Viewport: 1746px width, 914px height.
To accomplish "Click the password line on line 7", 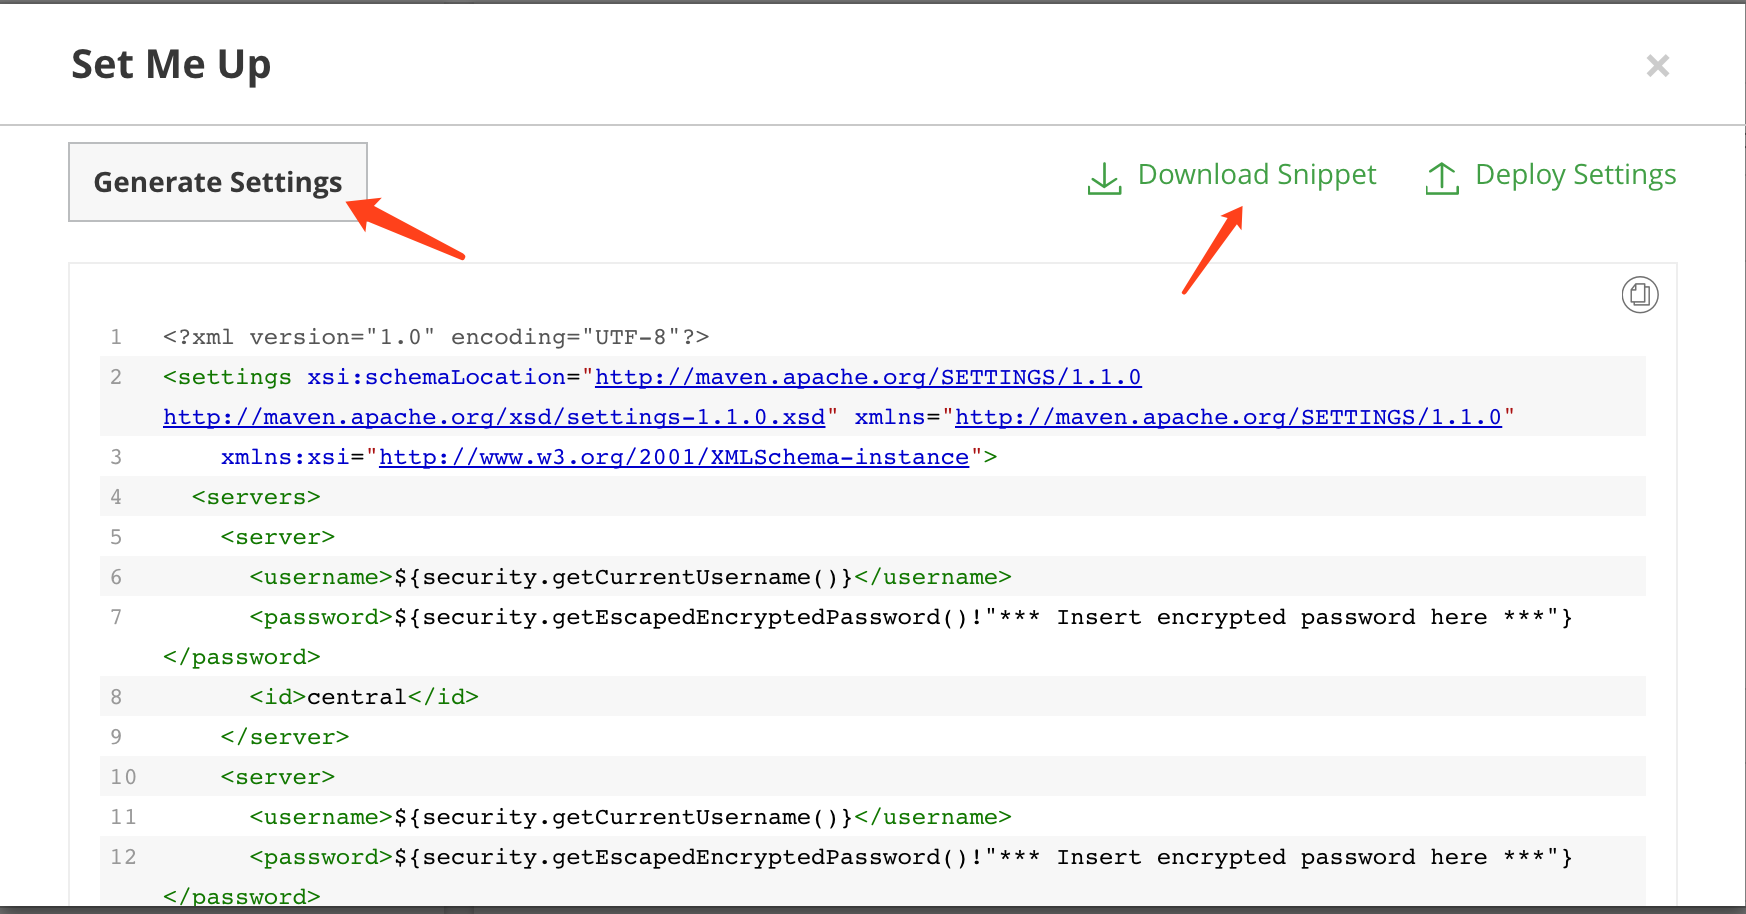I will (x=911, y=617).
